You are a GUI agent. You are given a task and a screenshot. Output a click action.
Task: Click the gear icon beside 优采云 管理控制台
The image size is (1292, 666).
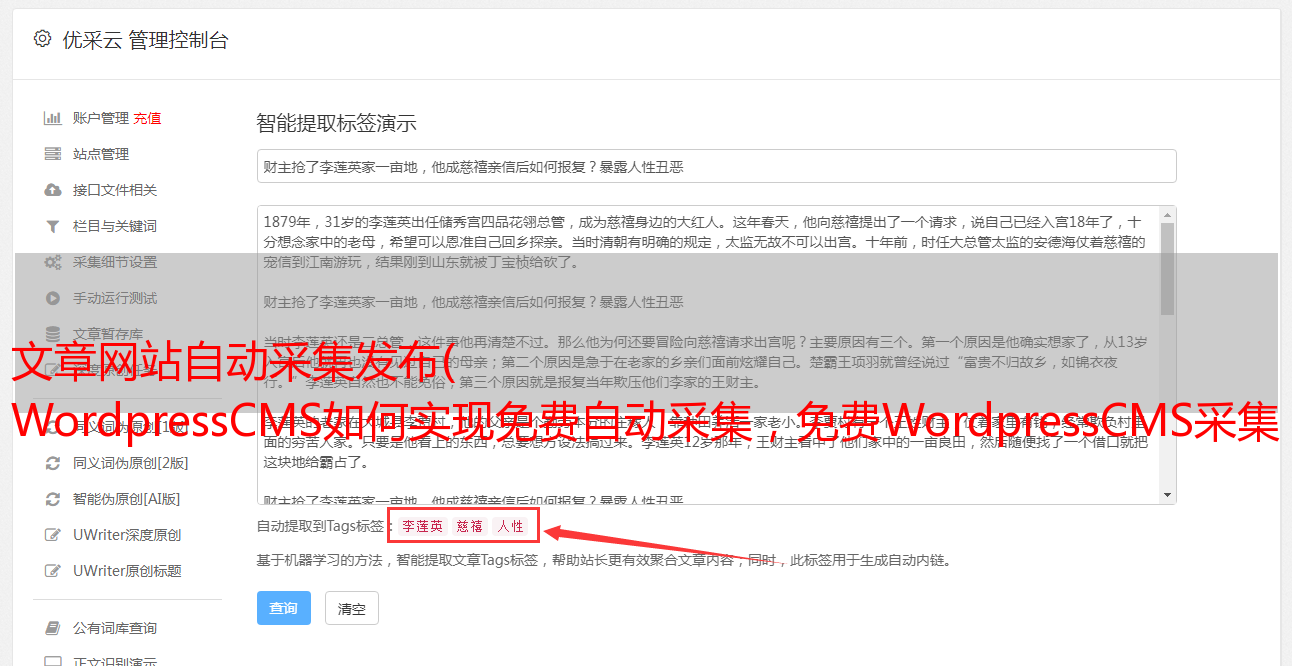[x=42, y=39]
